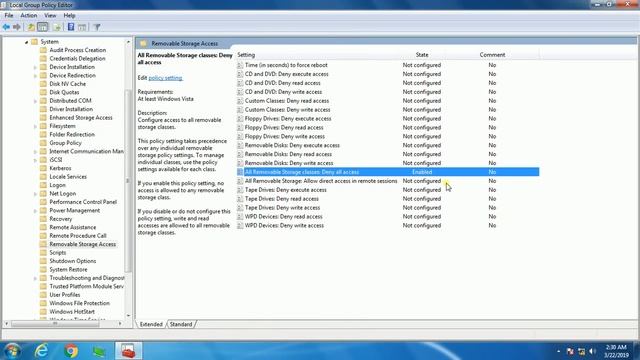Click the tree pane horizontal scrollbar thumb
The height and width of the screenshot is (360, 640).
[55, 324]
